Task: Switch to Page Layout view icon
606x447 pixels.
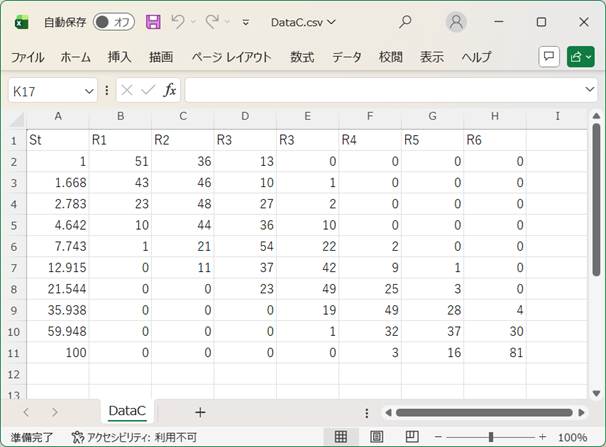Action: (376, 437)
